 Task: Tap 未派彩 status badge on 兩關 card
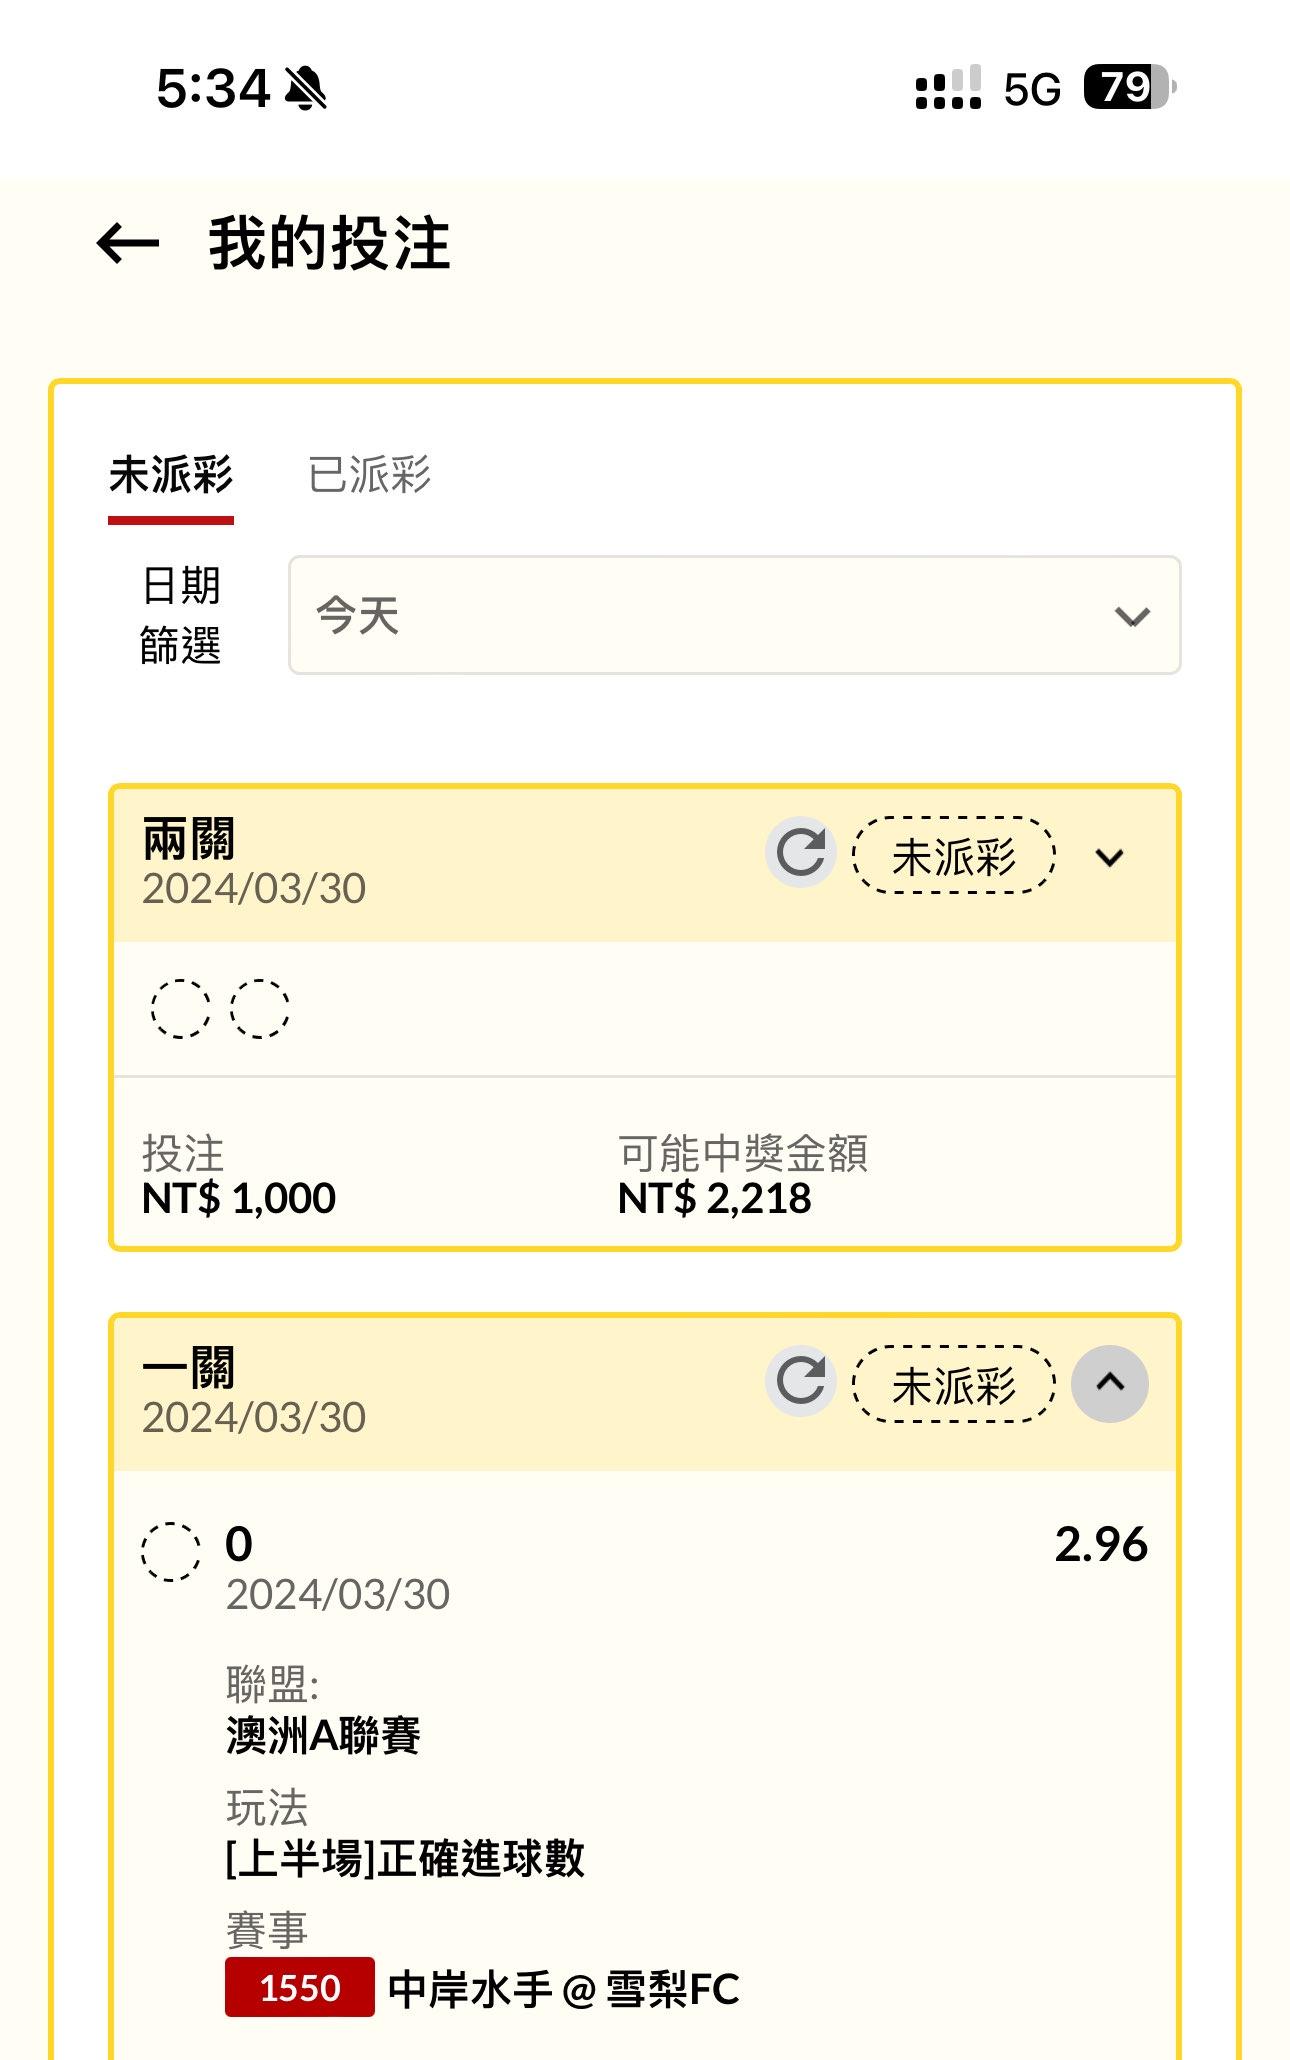coord(953,856)
